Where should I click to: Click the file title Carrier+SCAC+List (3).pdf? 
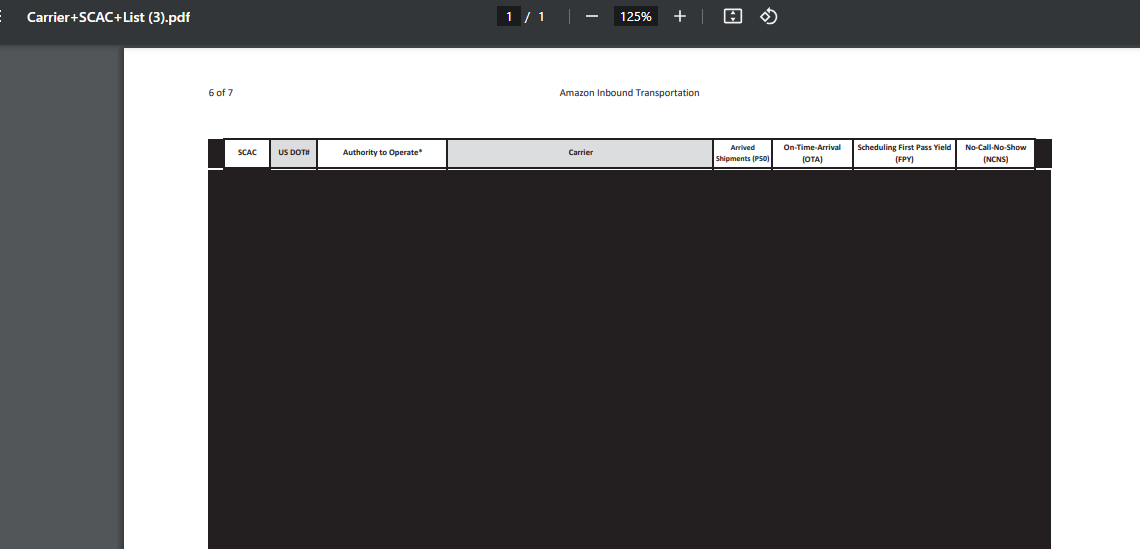[x=108, y=17]
